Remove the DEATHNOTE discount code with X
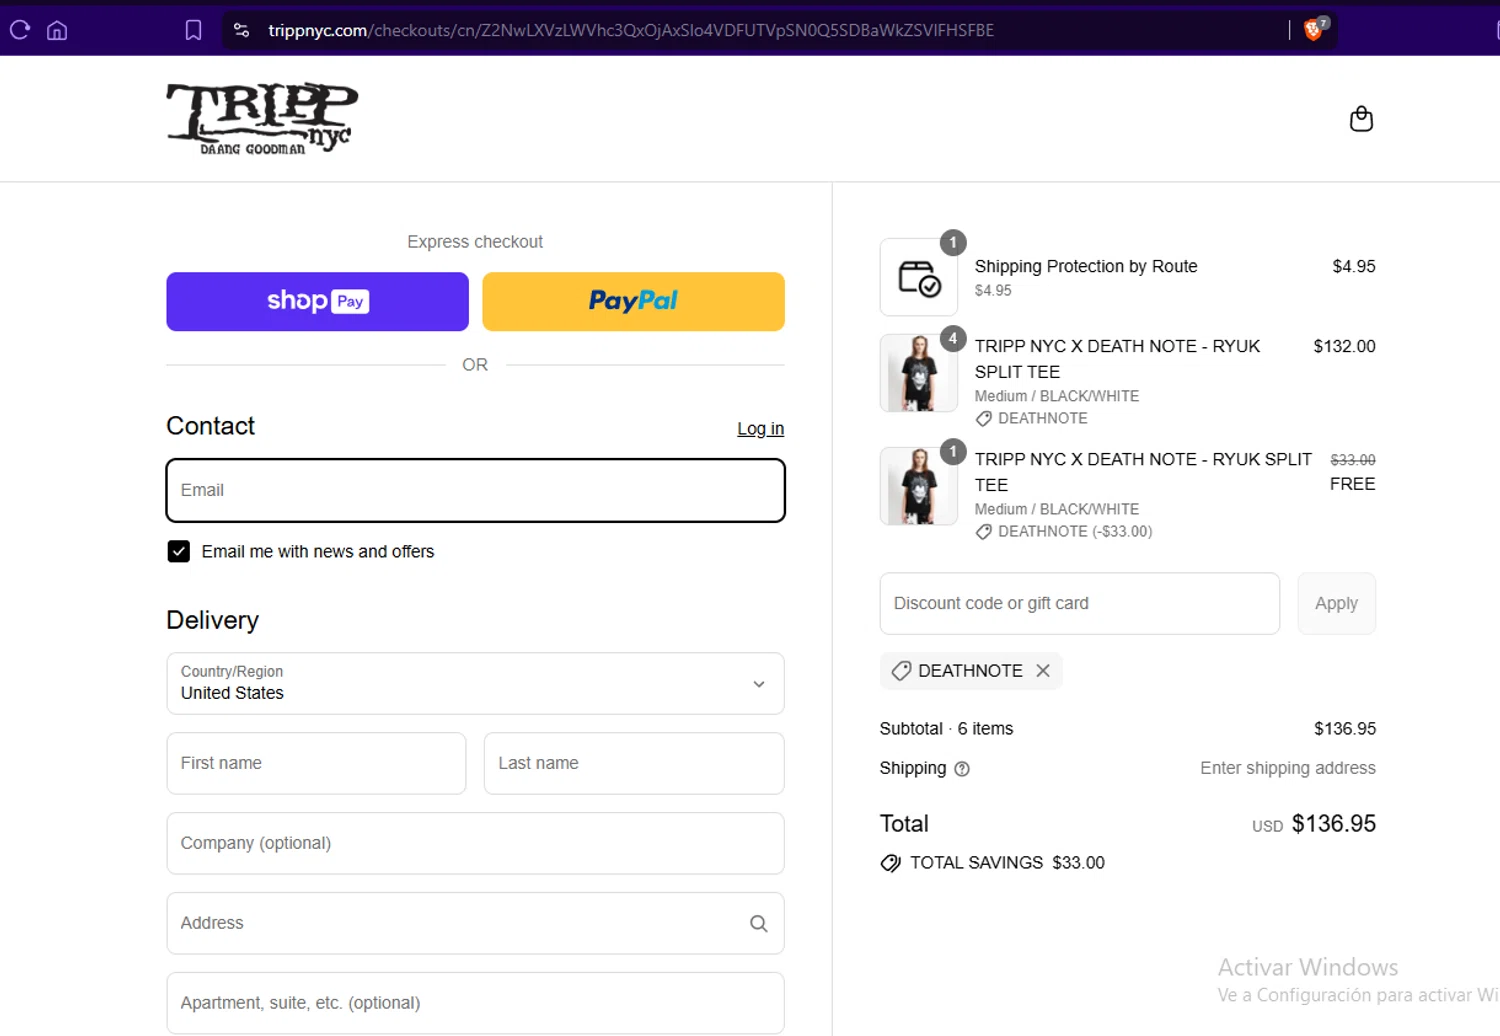Image resolution: width=1500 pixels, height=1036 pixels. pyautogui.click(x=1043, y=671)
